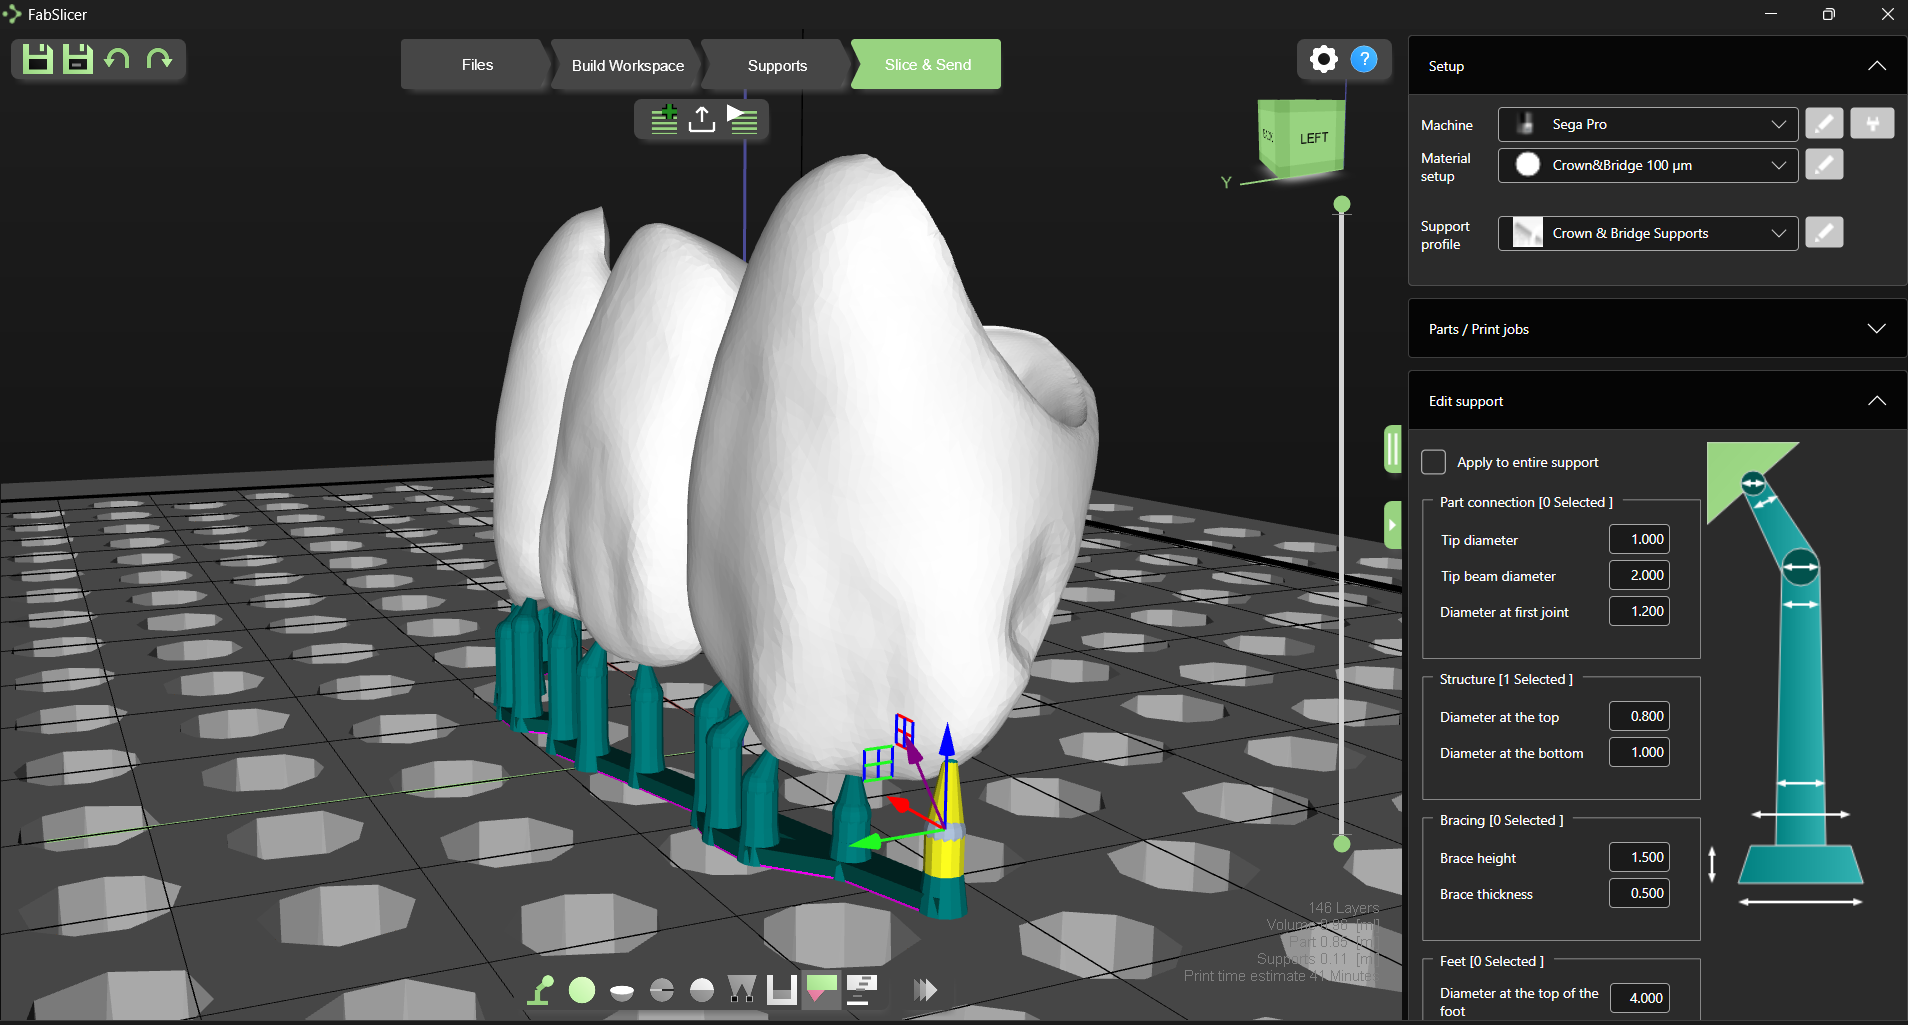Viewport: 1908px width, 1025px height.
Task: Edit Diameter at top of foot field
Action: (x=1640, y=998)
